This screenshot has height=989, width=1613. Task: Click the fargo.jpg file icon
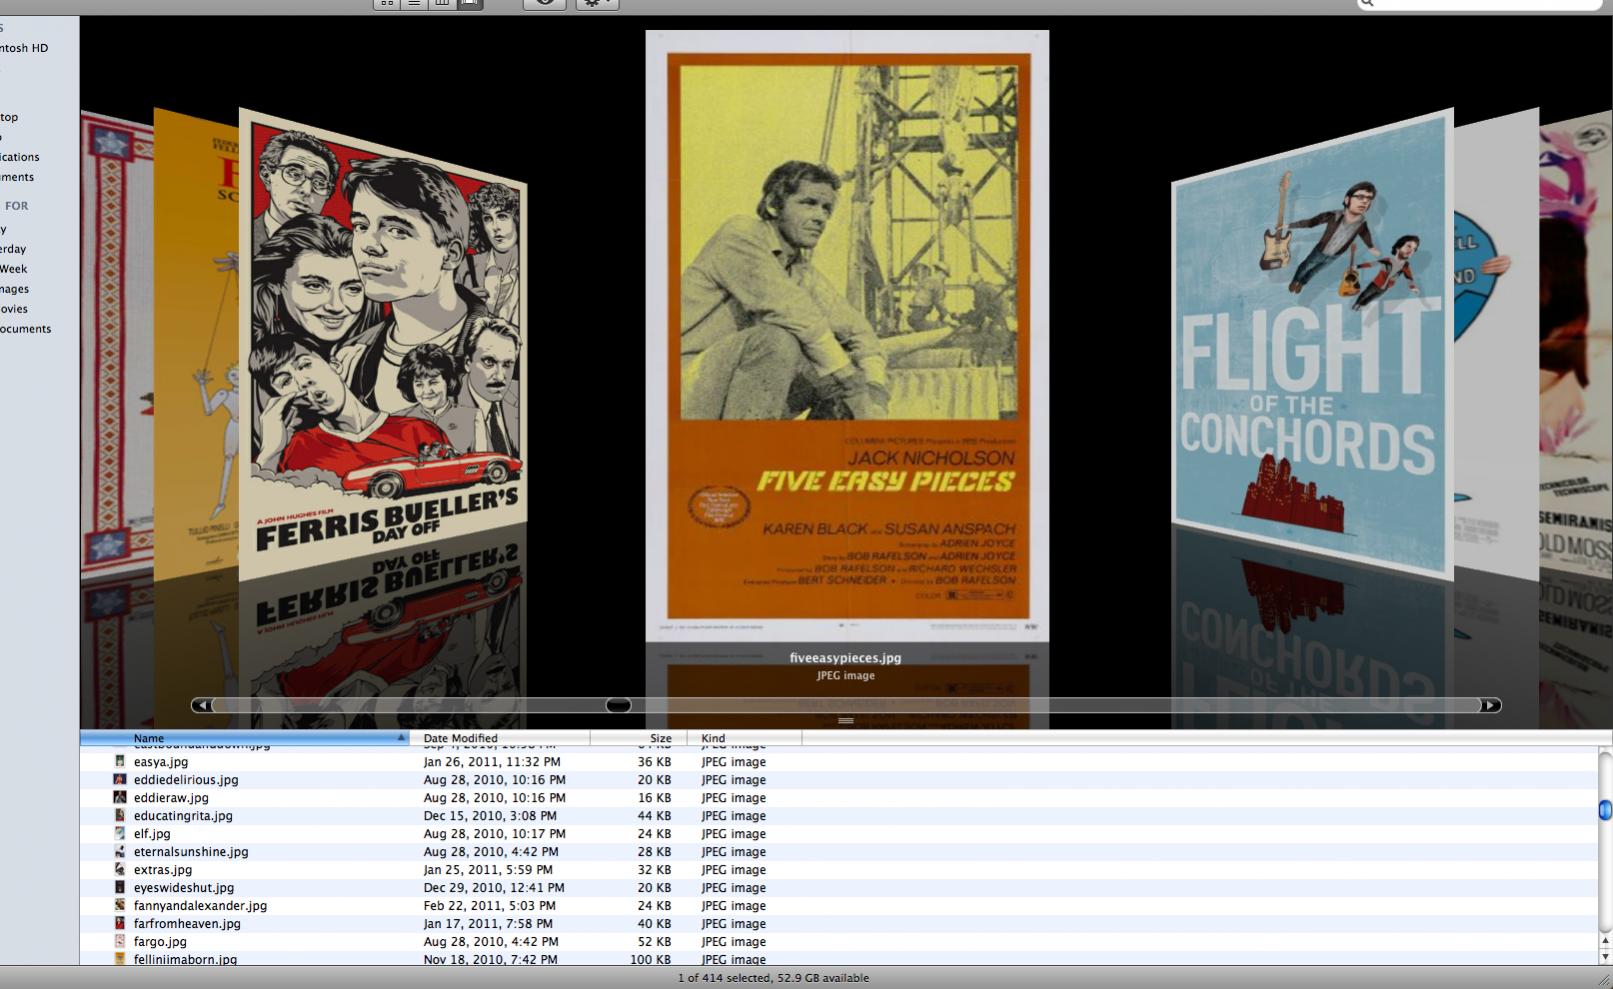(x=120, y=941)
